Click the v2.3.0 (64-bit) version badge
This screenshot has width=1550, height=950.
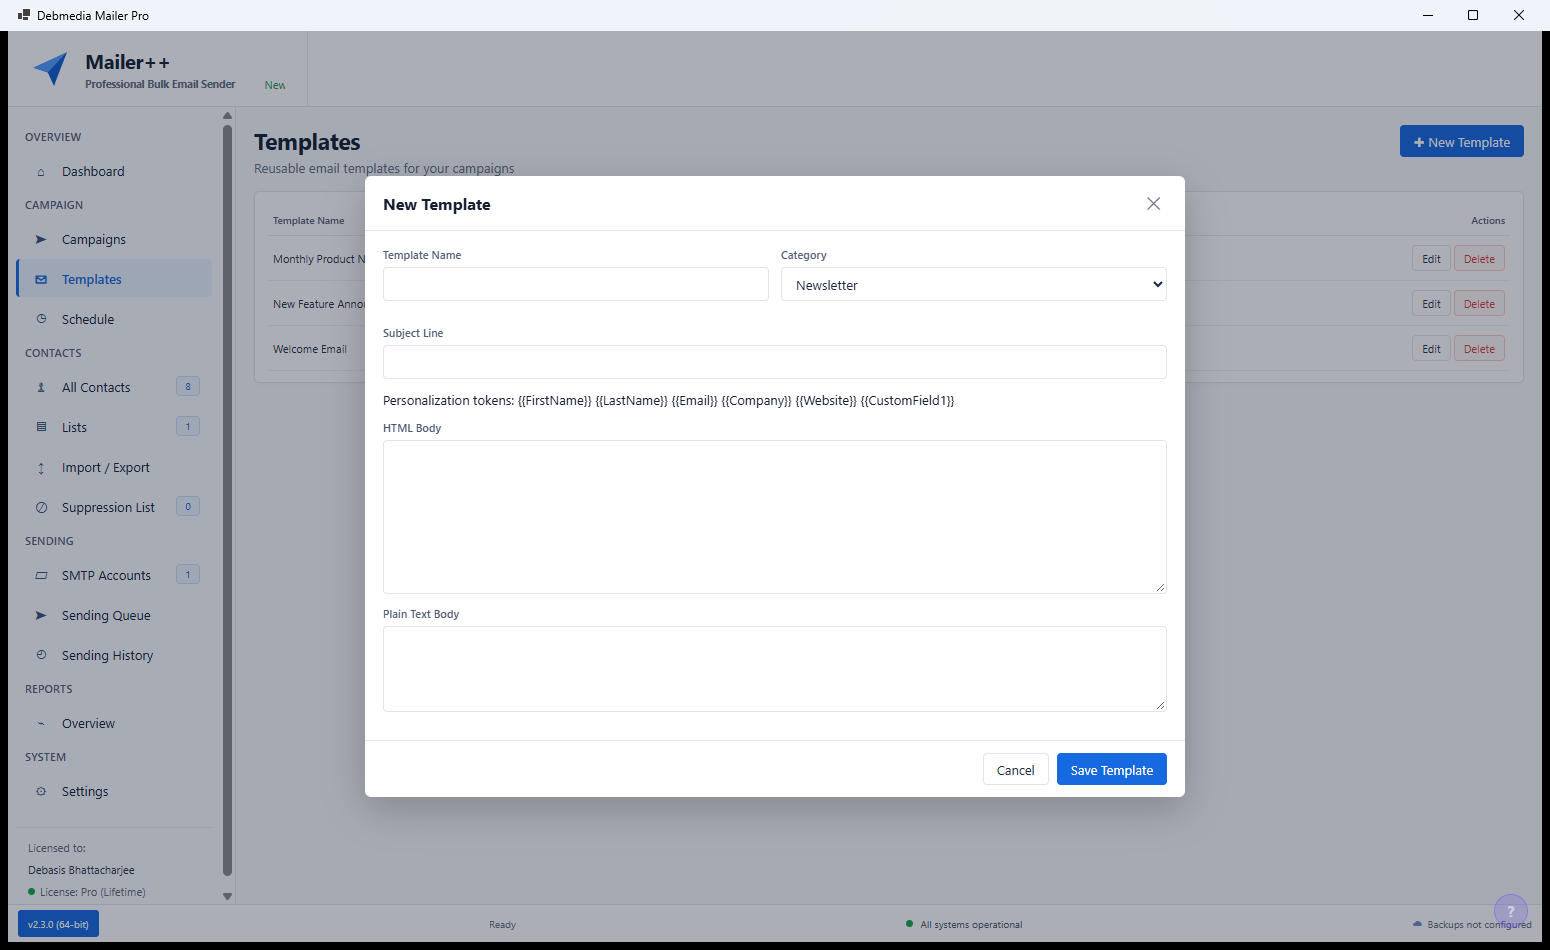pyautogui.click(x=58, y=924)
